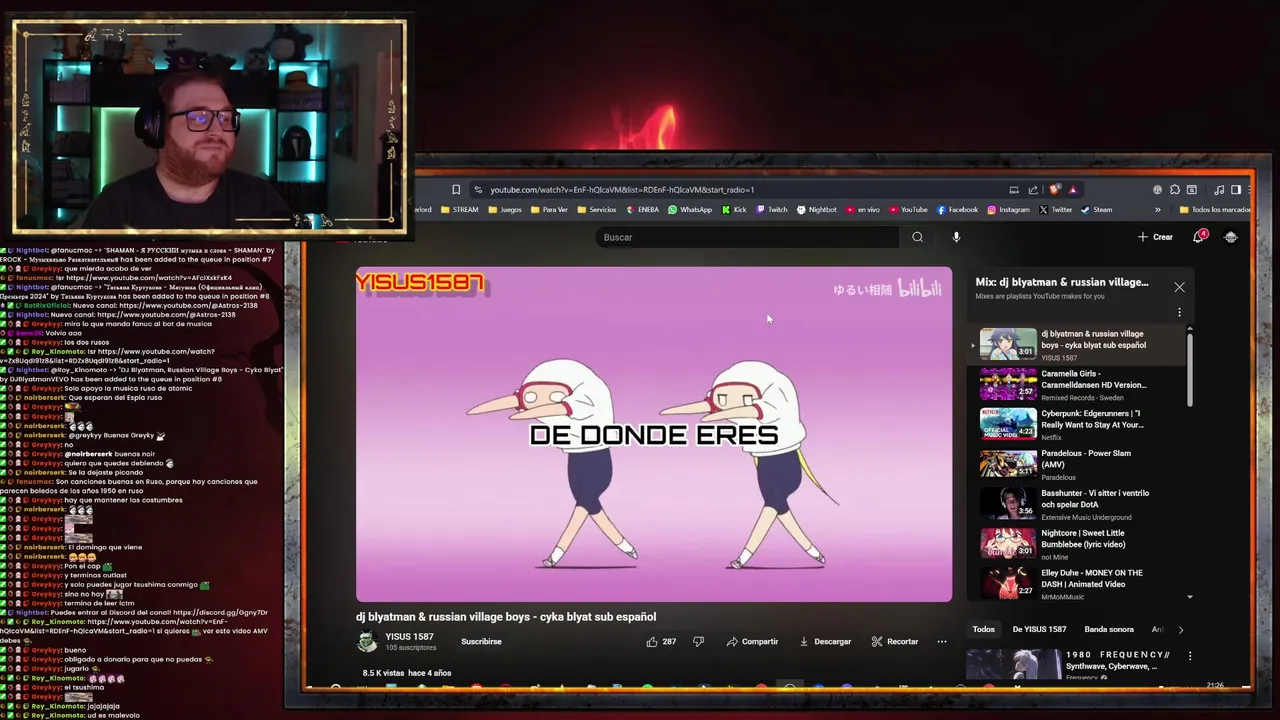
Task: Click the share page icon in the address bar
Action: point(1033,189)
